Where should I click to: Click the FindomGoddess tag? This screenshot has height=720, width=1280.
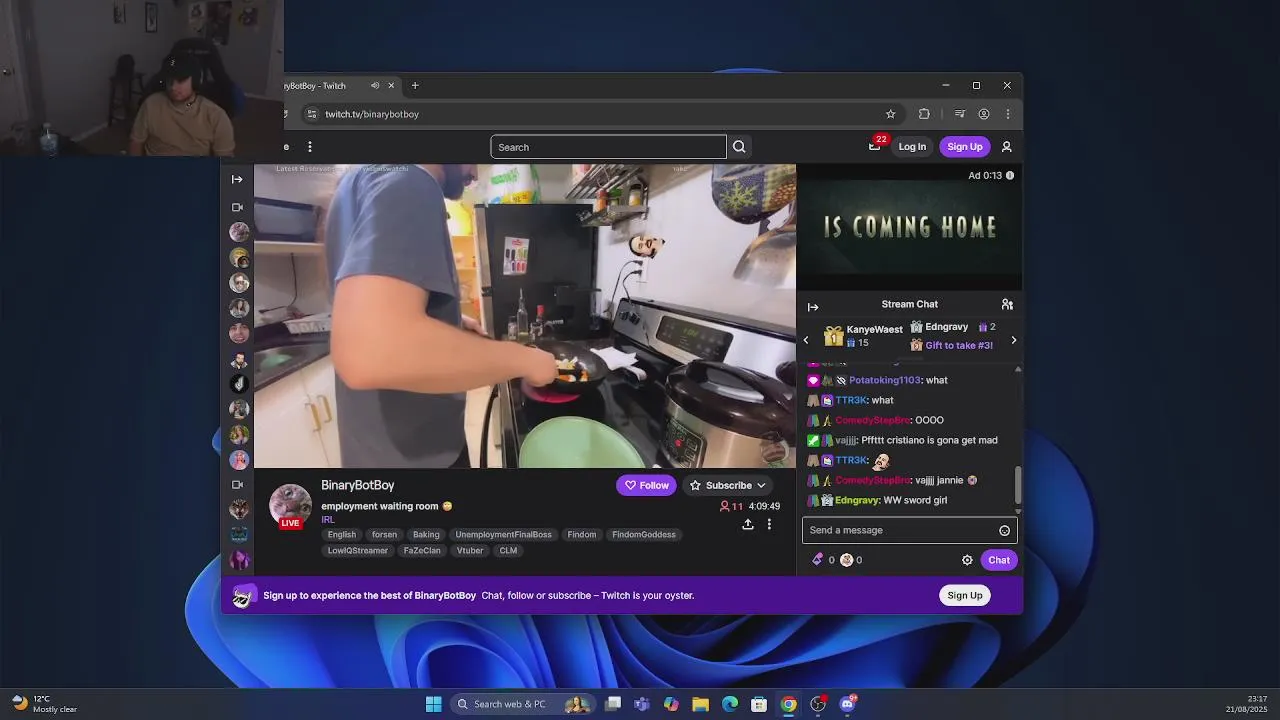point(644,535)
